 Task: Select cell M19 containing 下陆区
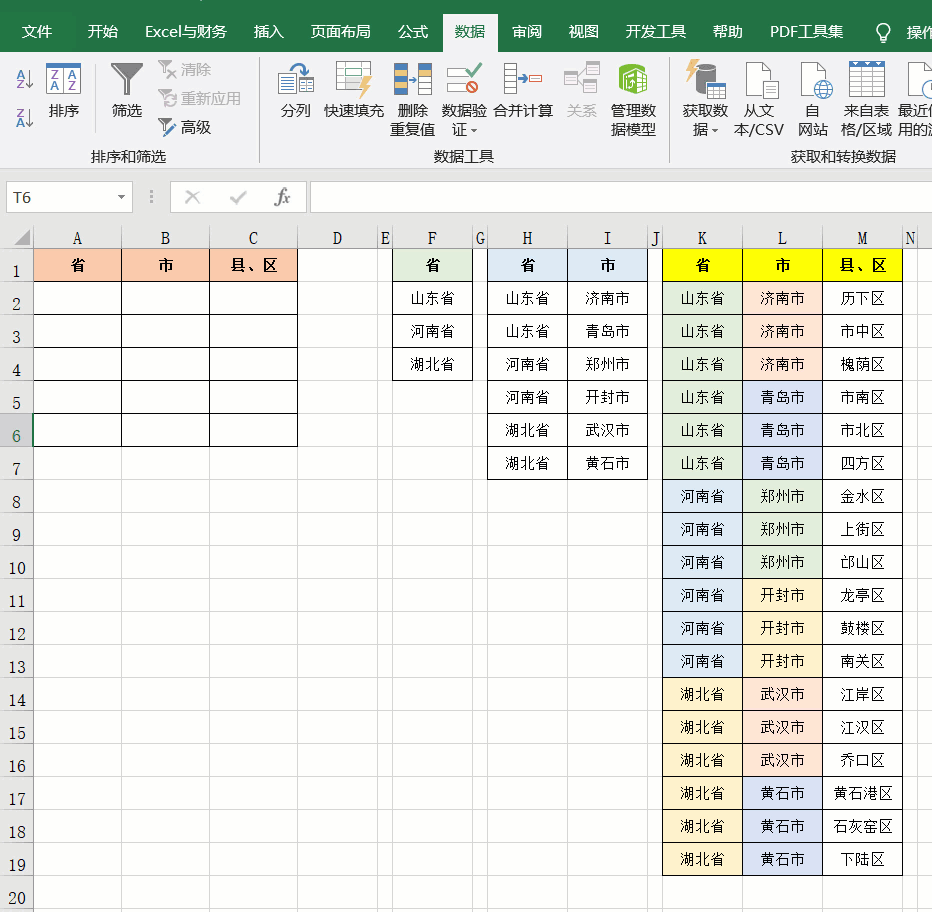pyautogui.click(x=862, y=859)
